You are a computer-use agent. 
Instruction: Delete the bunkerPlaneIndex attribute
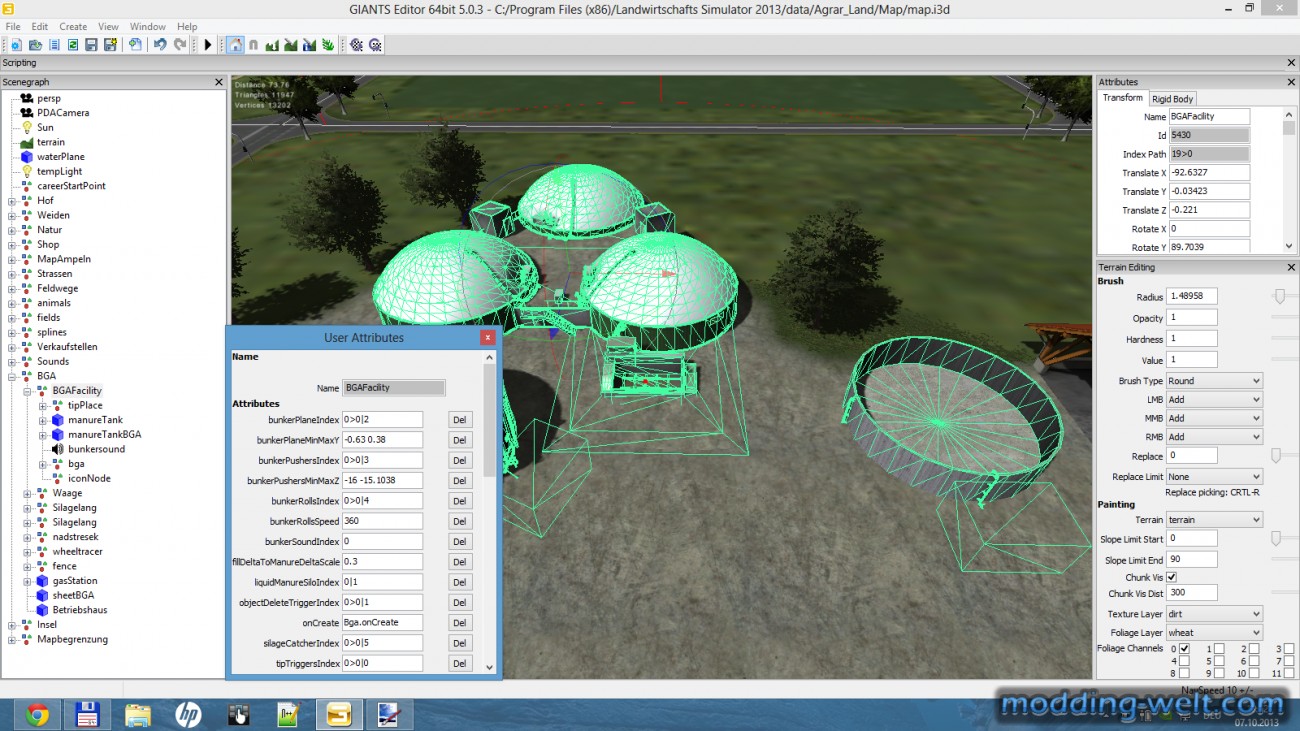coord(460,420)
